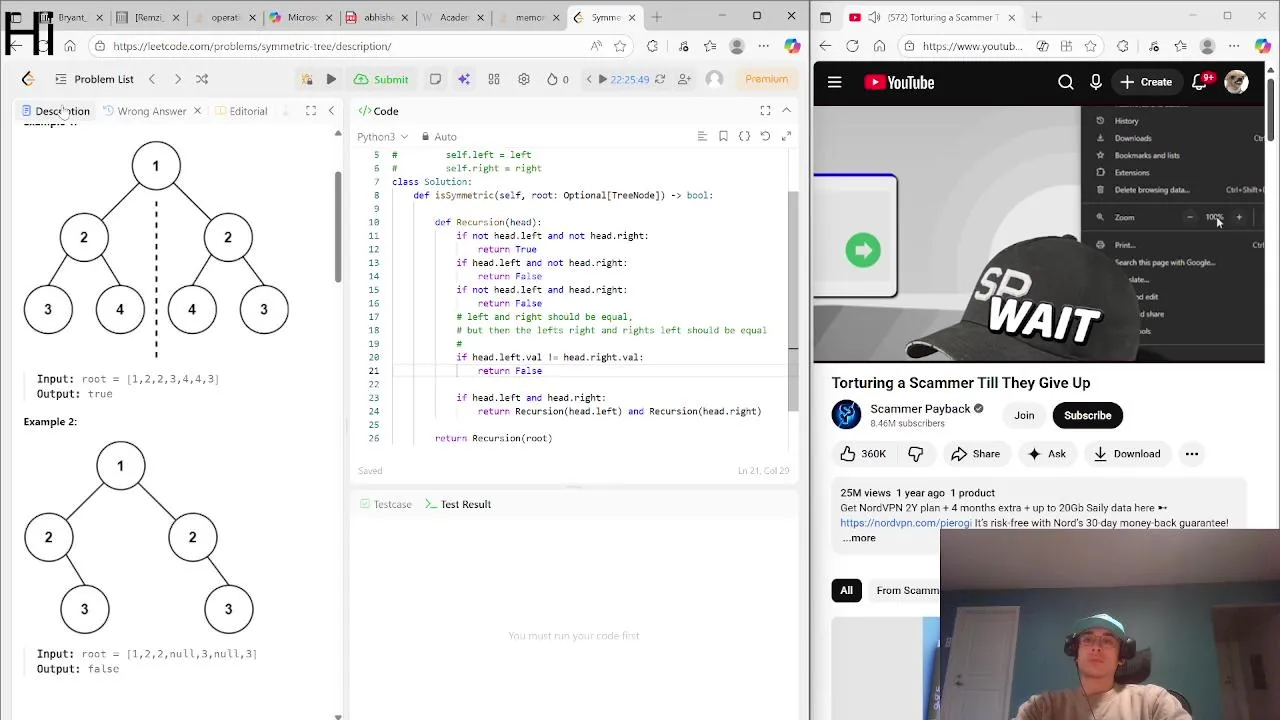Open the YouTube account avatar

[1236, 83]
